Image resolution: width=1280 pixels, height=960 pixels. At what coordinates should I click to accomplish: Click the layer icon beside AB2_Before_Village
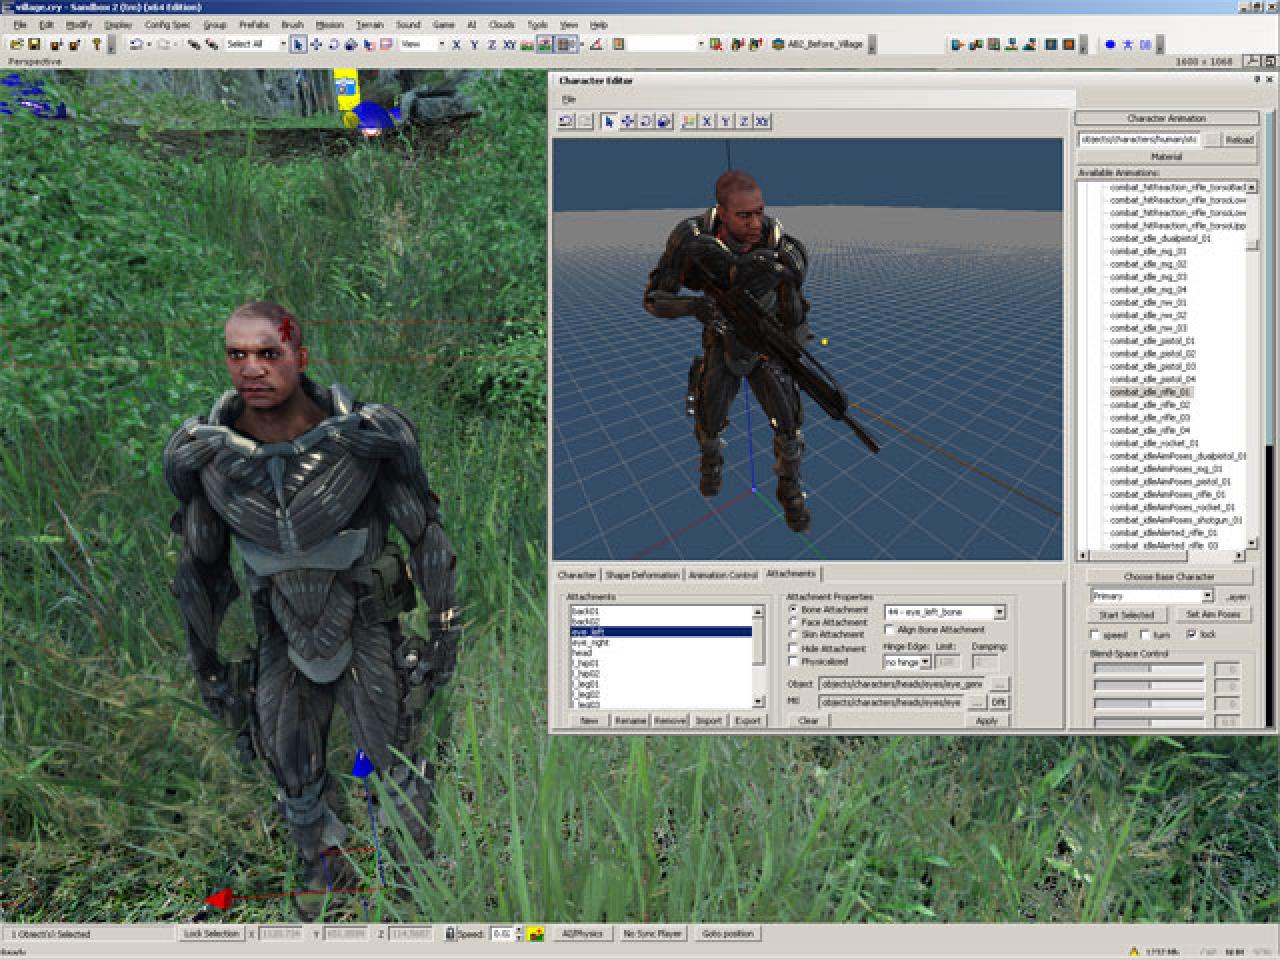pos(778,44)
